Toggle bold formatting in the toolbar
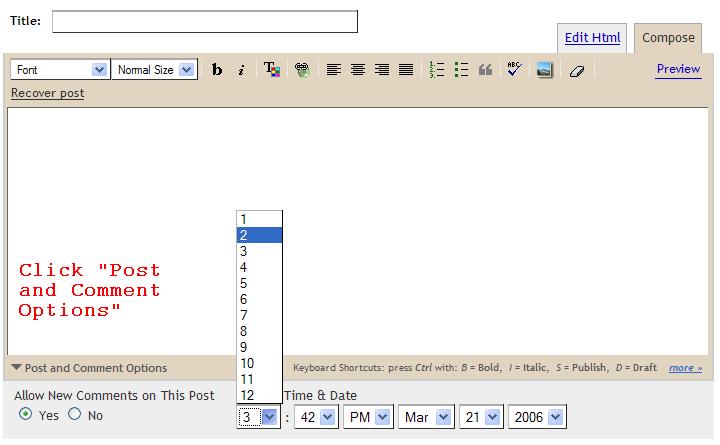Image resolution: width=720 pixels, height=445 pixels. [217, 70]
